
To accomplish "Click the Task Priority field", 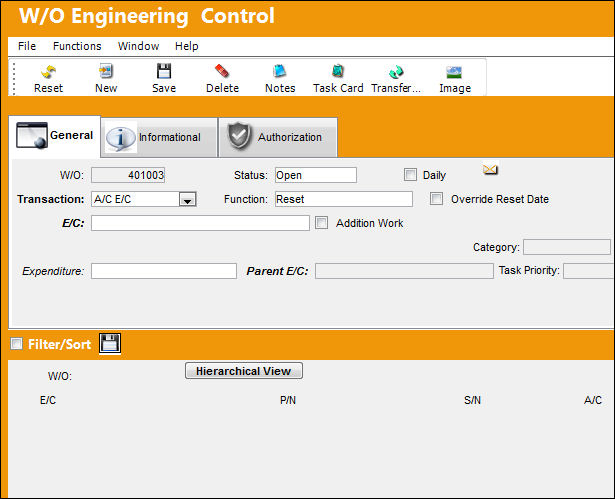I will [x=589, y=271].
